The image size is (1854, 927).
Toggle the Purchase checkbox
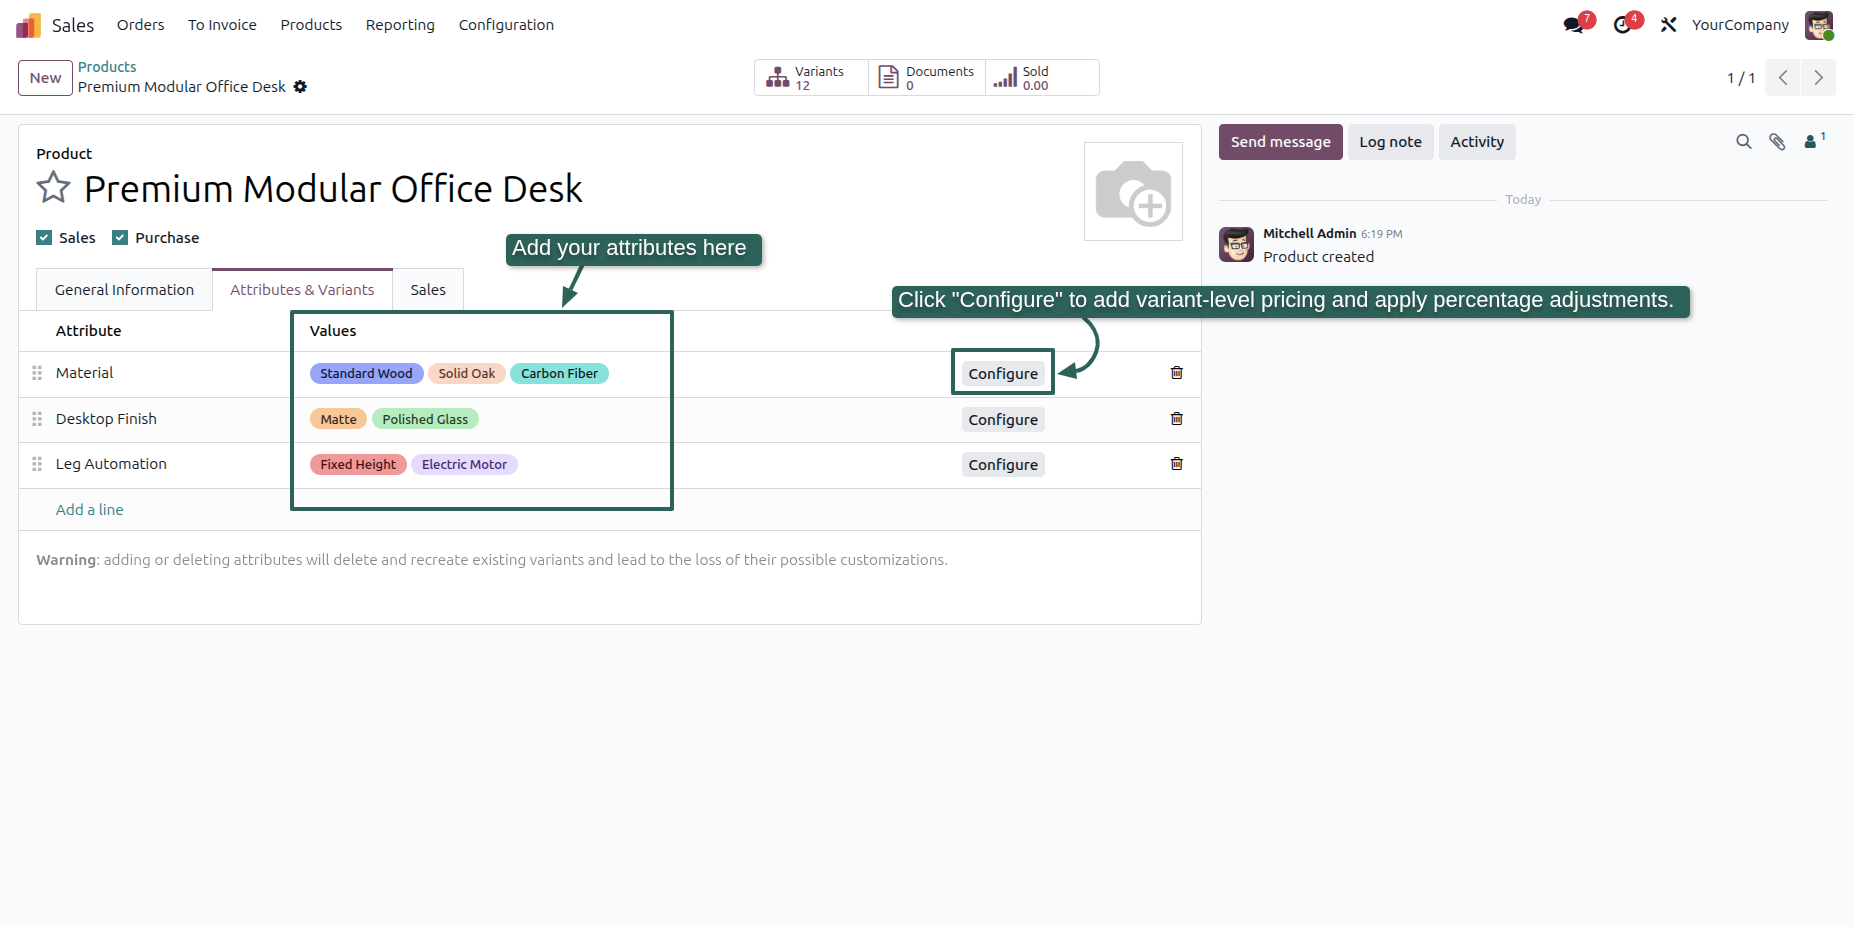120,238
